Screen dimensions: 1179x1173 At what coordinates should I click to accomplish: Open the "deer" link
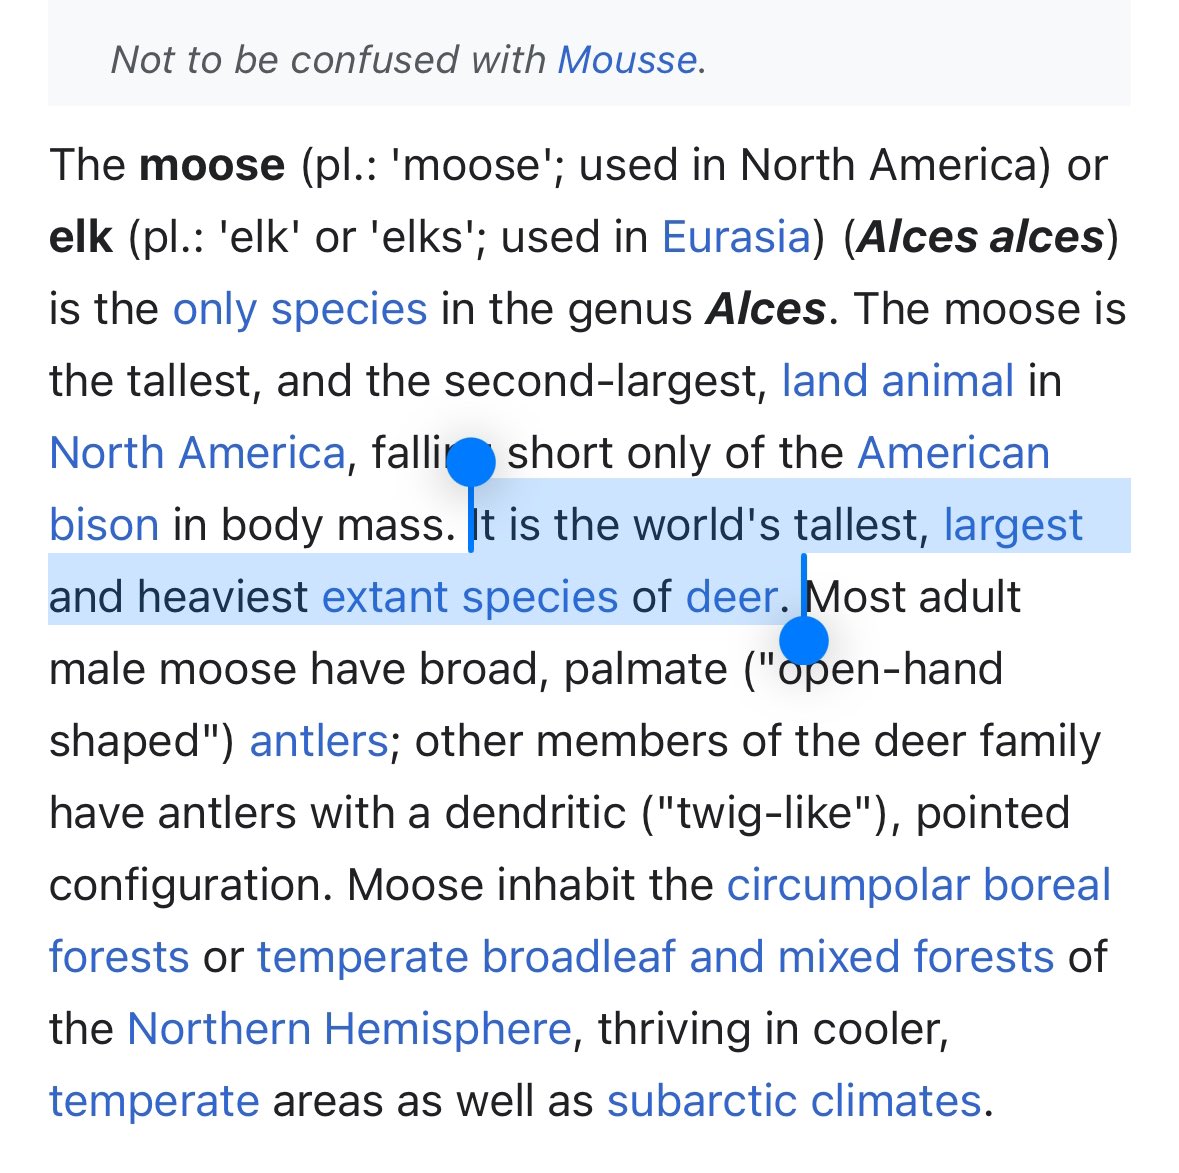[x=732, y=597]
